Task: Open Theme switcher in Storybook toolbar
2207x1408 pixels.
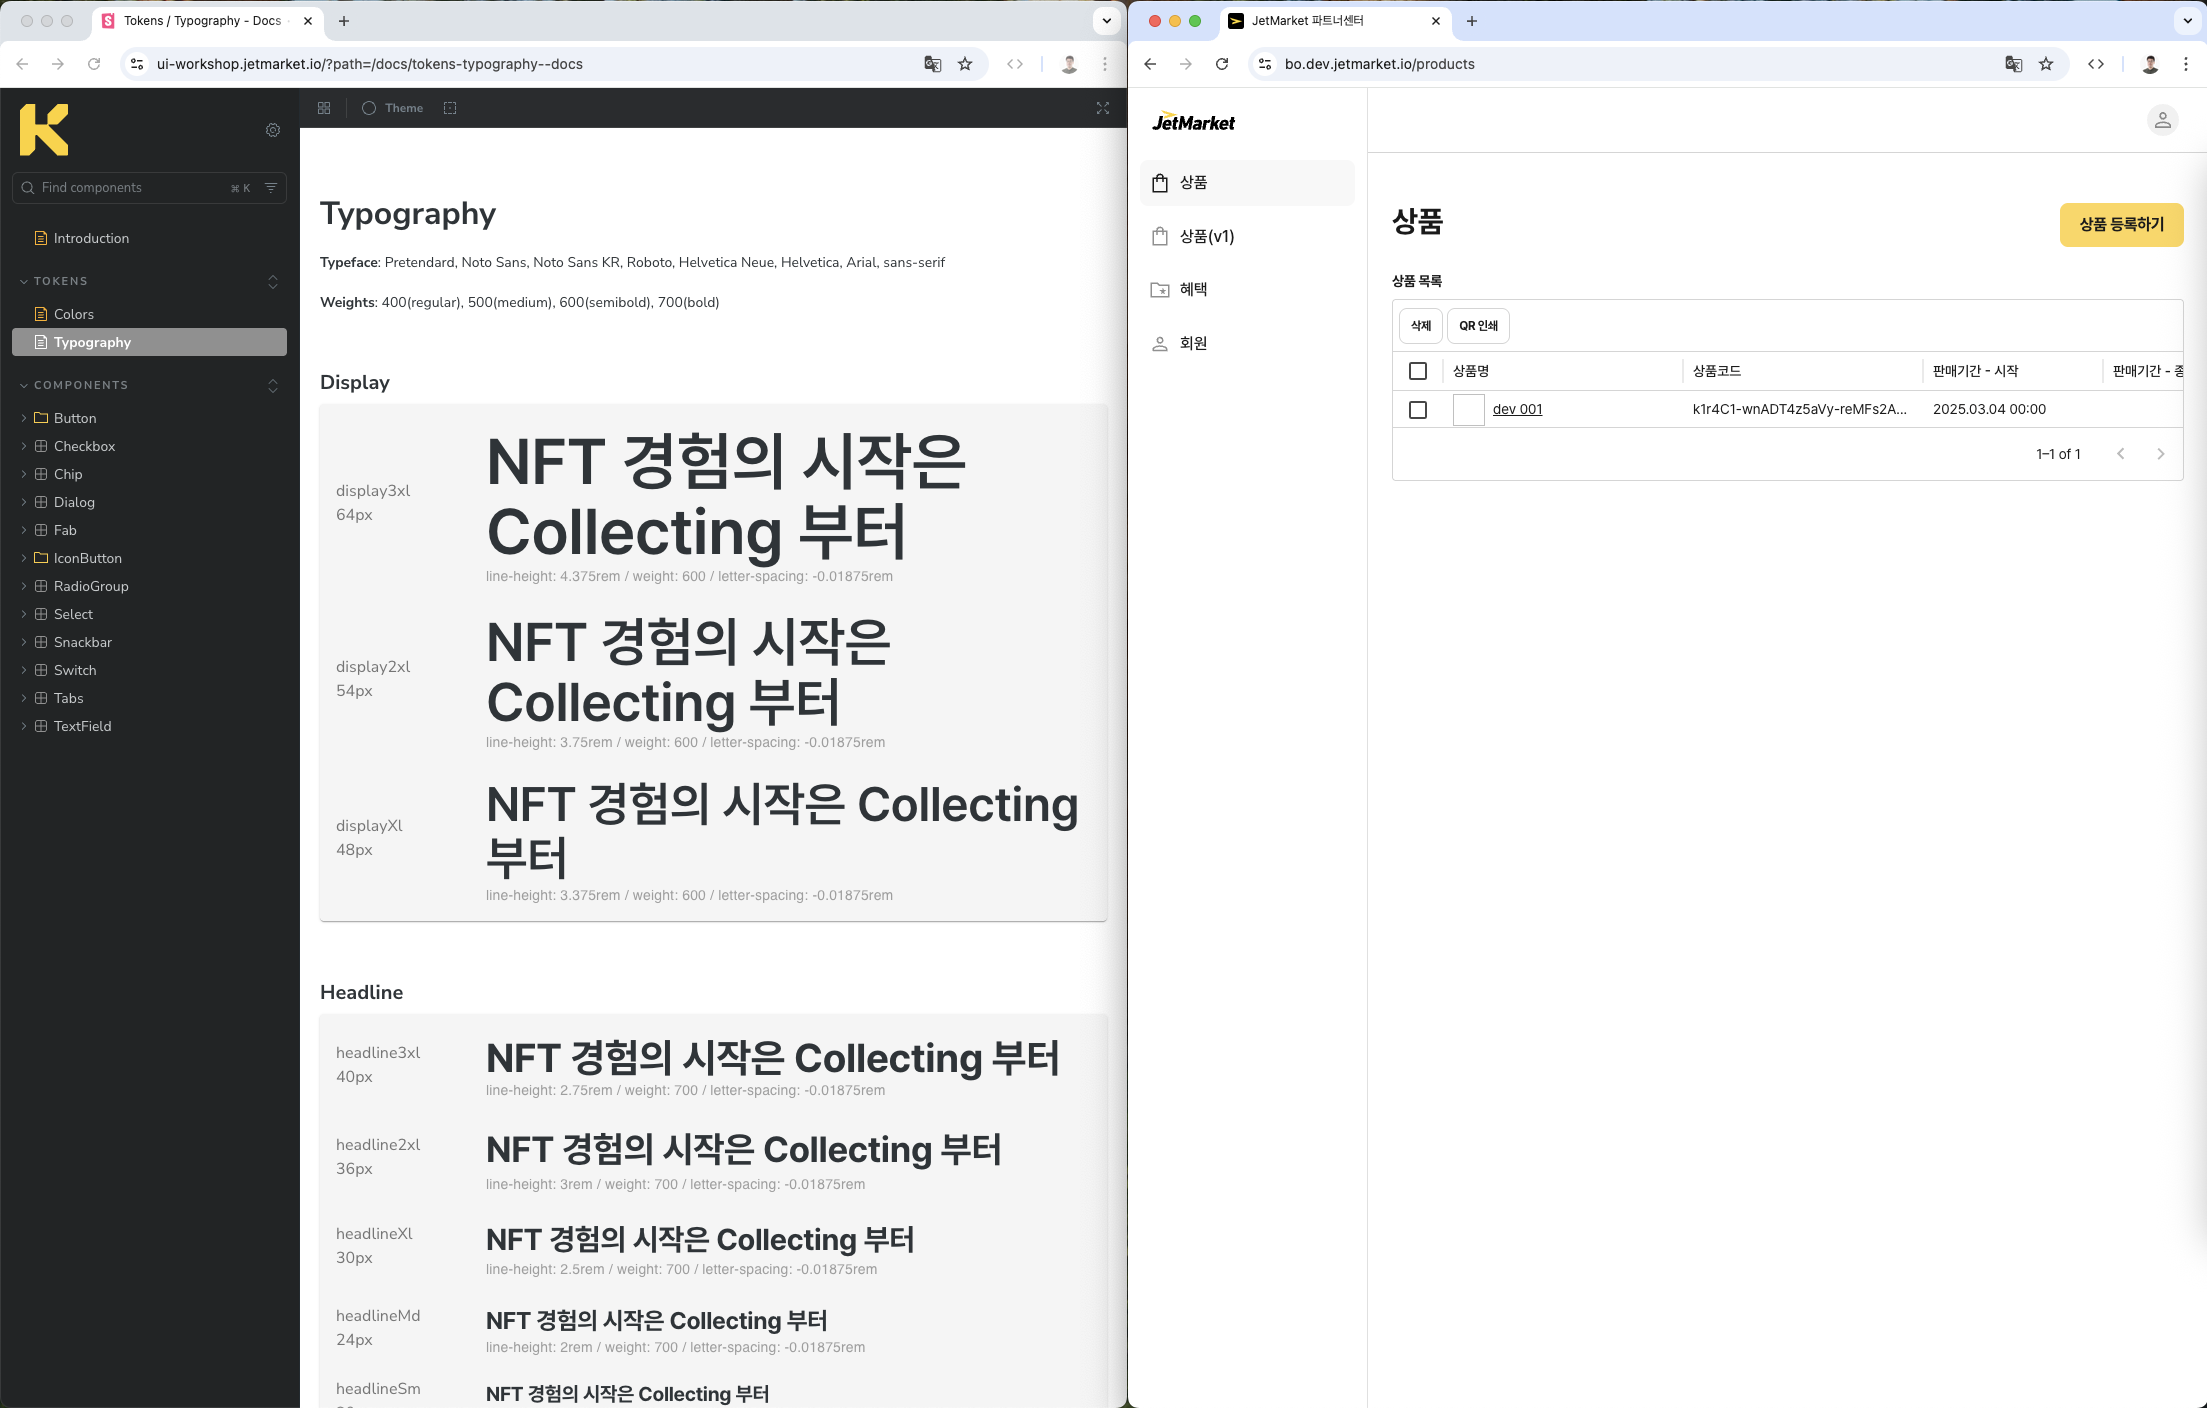Action: click(393, 108)
